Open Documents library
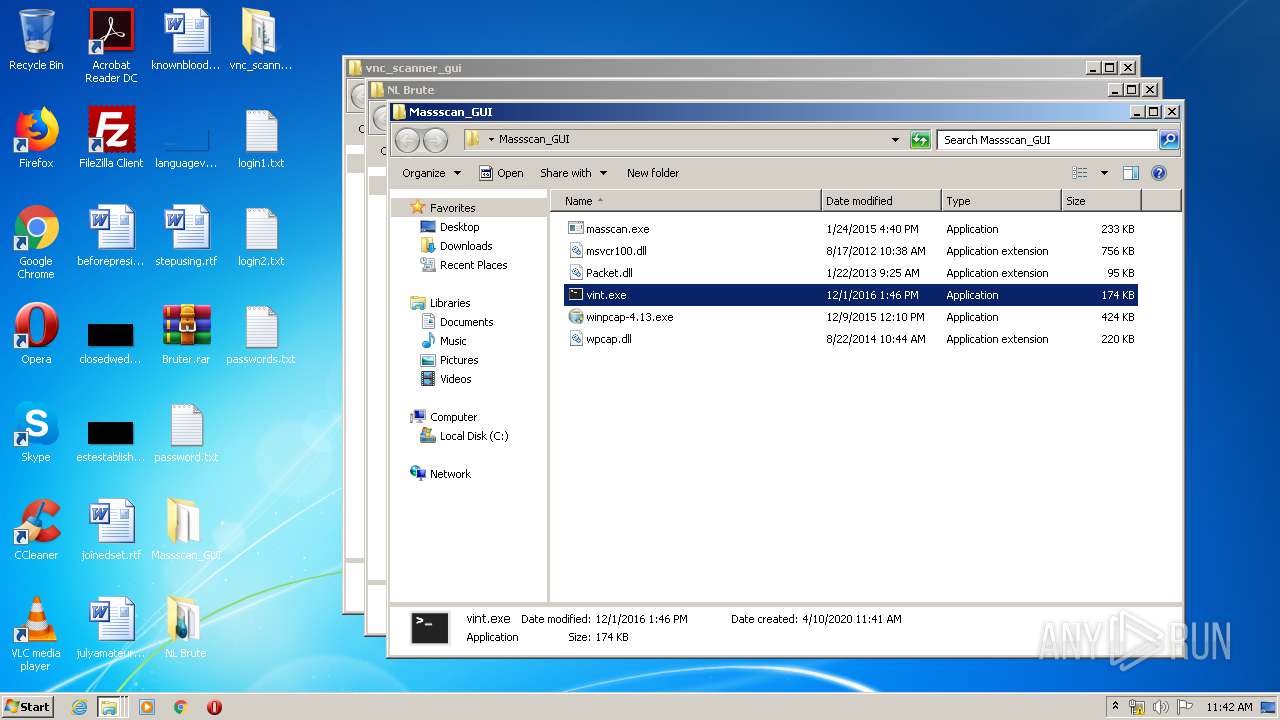Screen dimensions: 1280x720 (457, 322)
